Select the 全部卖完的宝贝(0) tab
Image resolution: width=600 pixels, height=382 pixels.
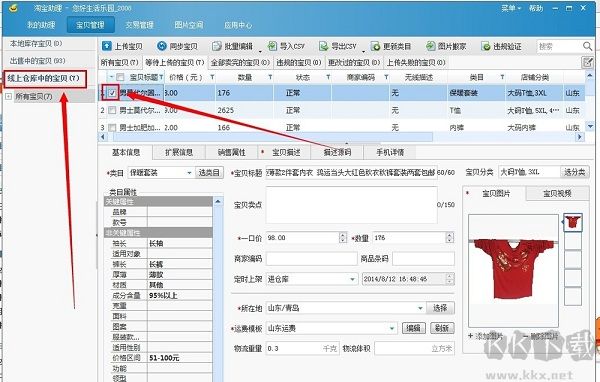tap(240, 62)
